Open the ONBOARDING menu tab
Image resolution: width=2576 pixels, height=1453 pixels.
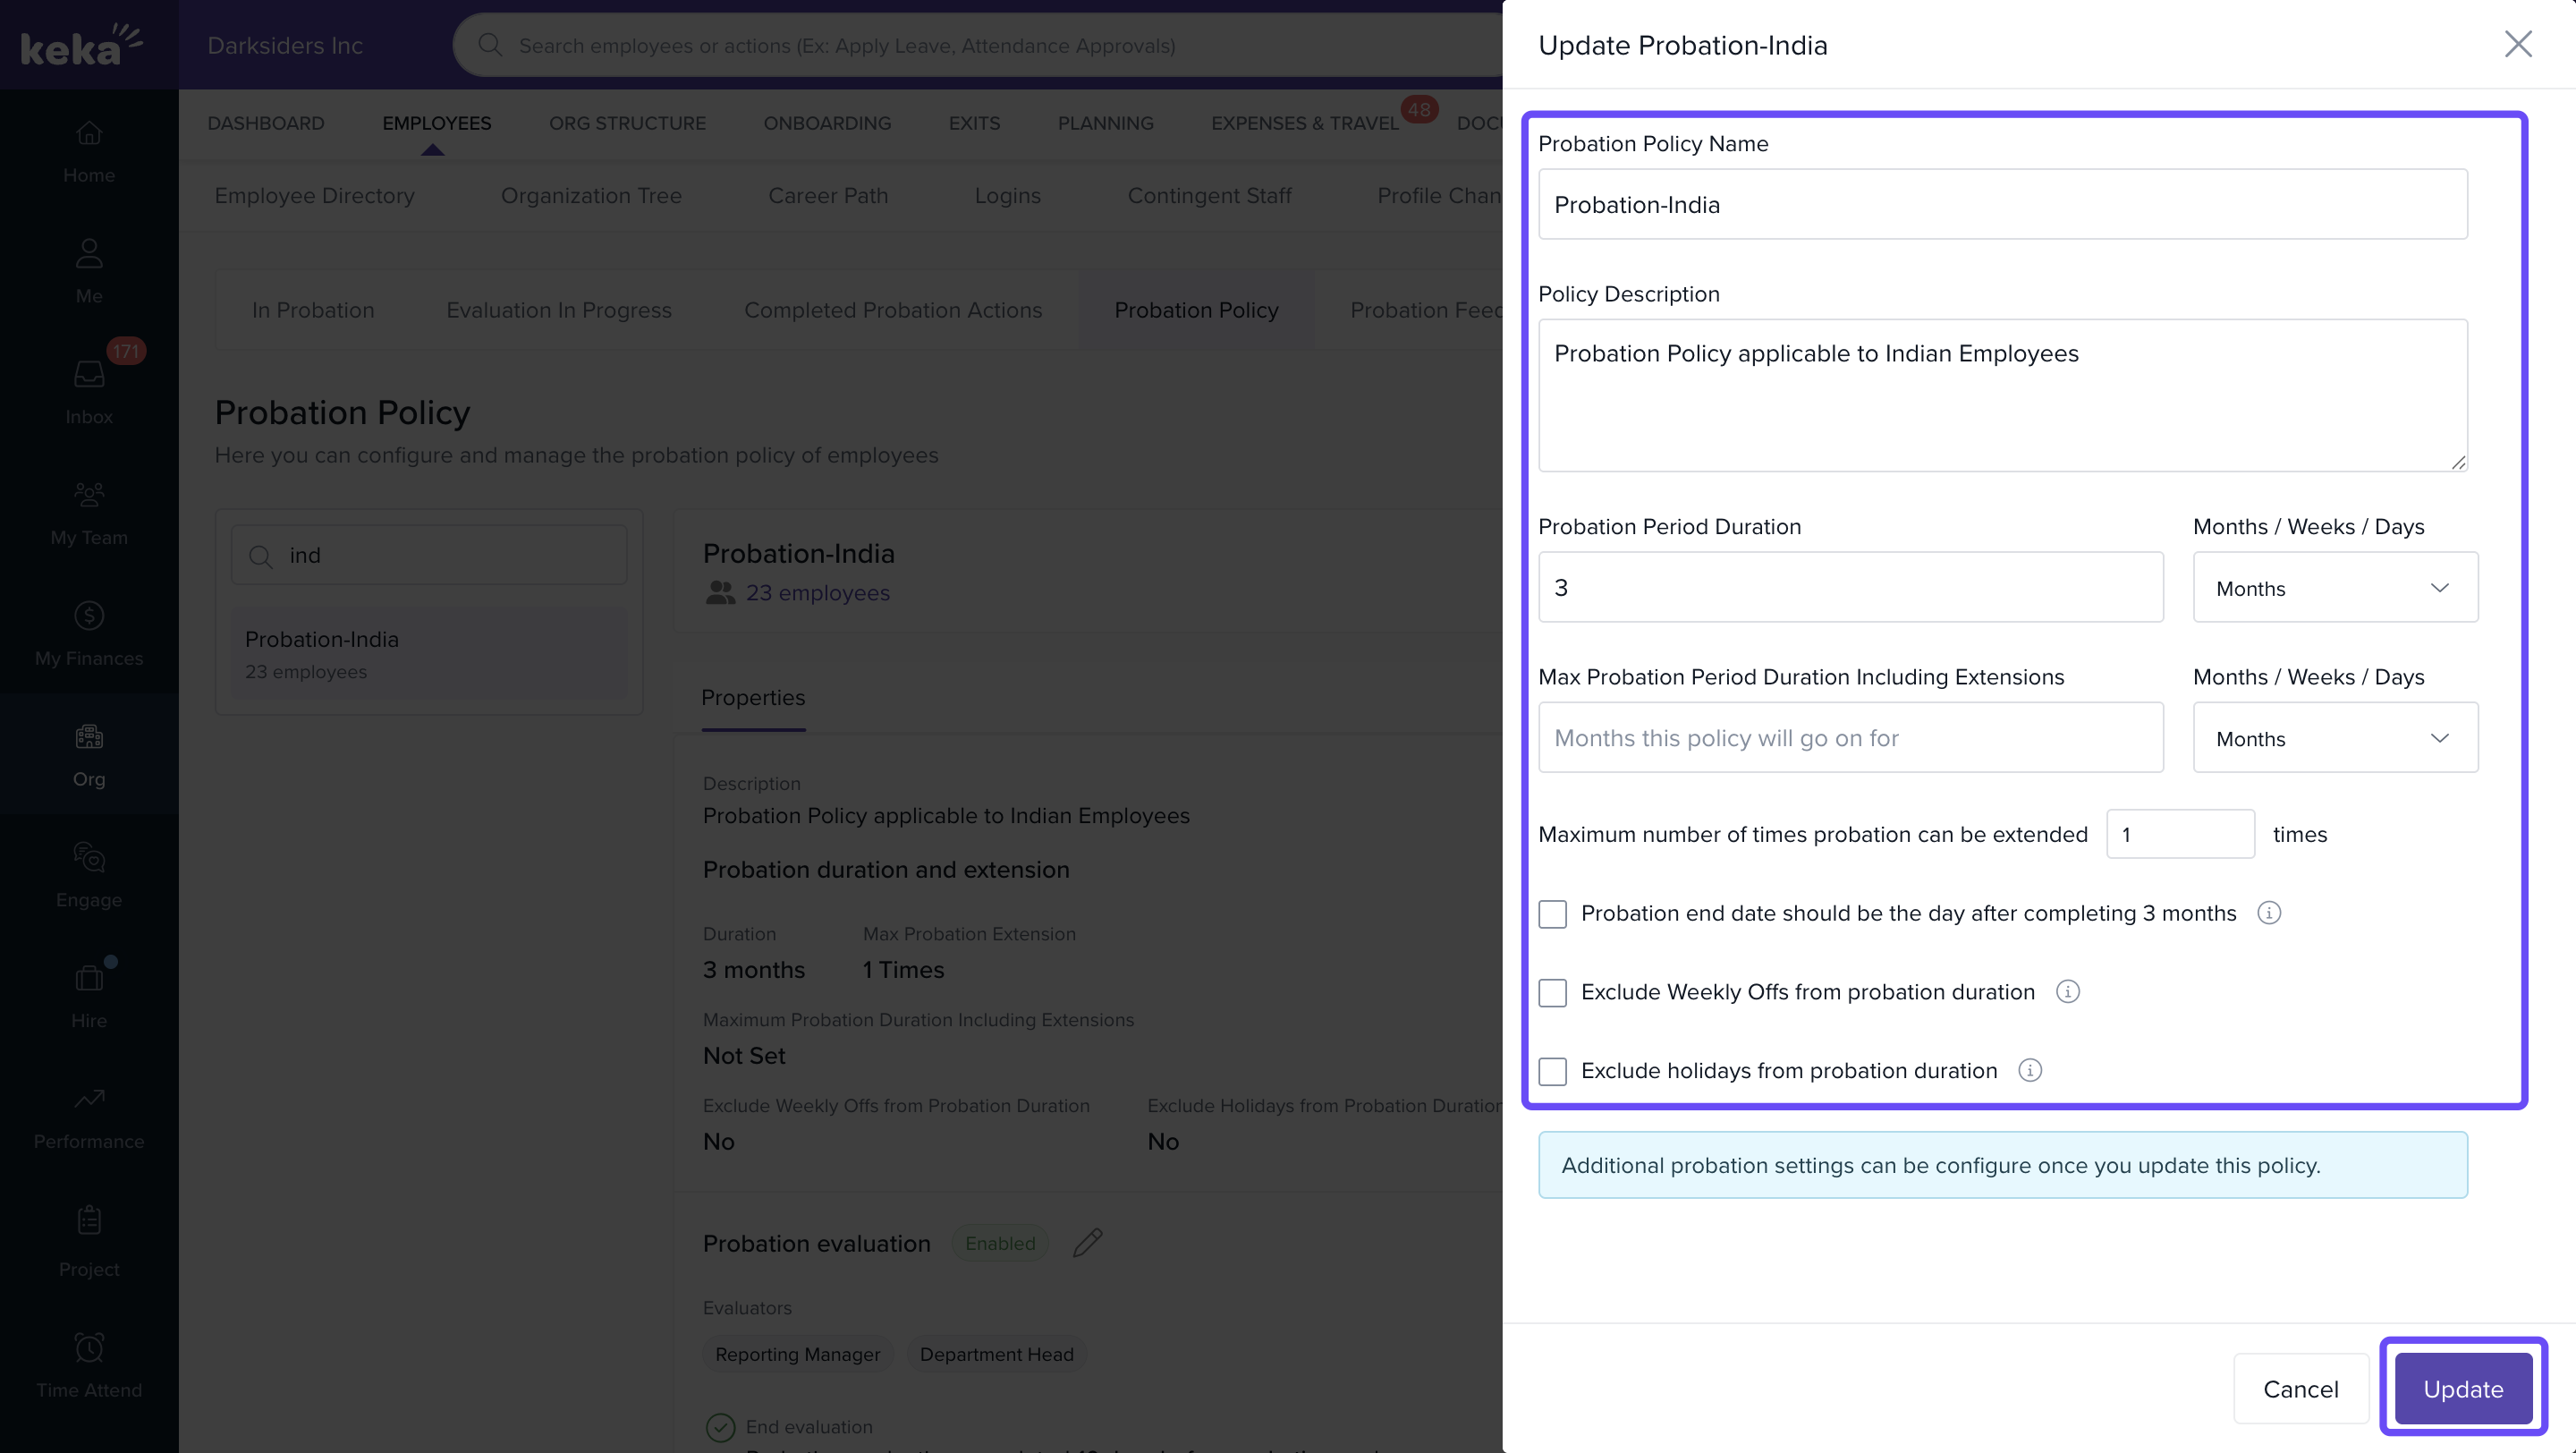(x=827, y=123)
